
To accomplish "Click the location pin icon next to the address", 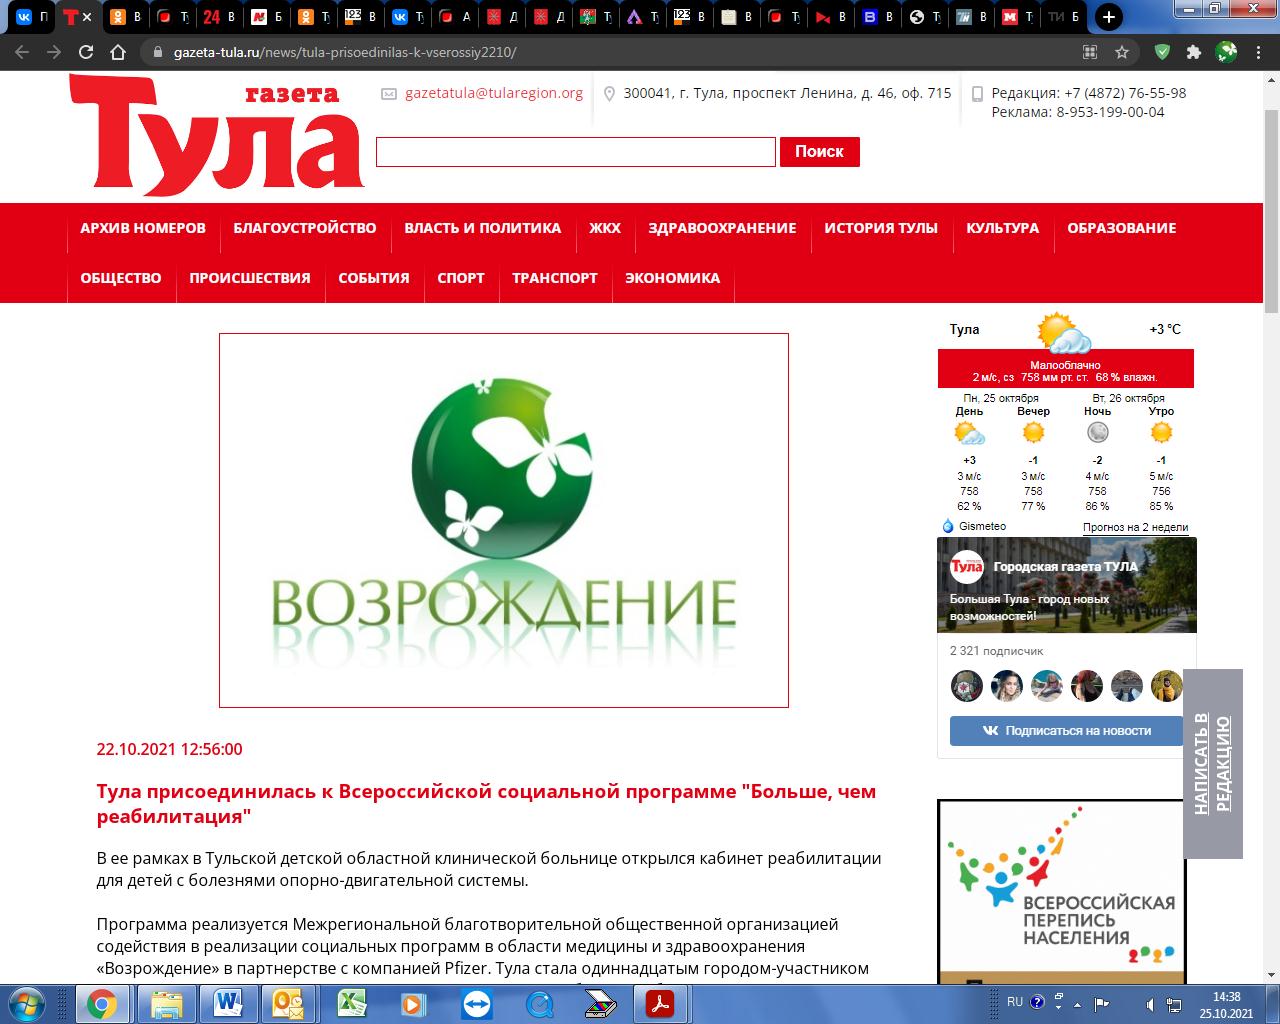I will point(609,94).
